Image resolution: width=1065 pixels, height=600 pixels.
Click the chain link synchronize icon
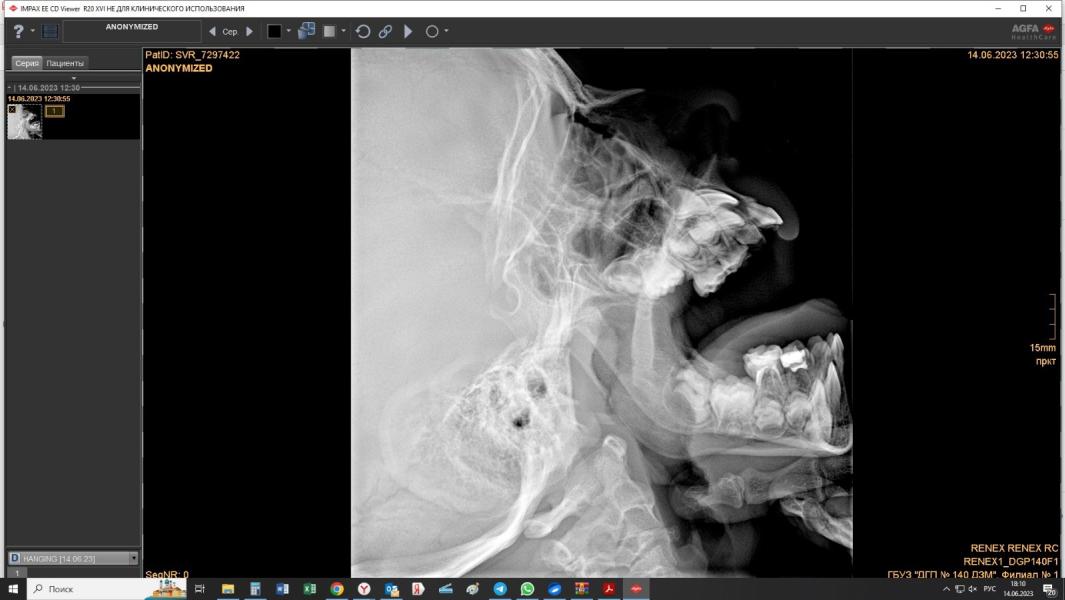pyautogui.click(x=385, y=31)
